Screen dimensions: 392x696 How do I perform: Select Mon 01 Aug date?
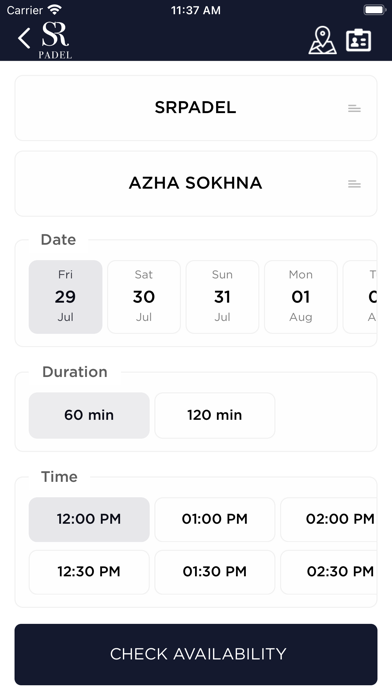coord(301,297)
